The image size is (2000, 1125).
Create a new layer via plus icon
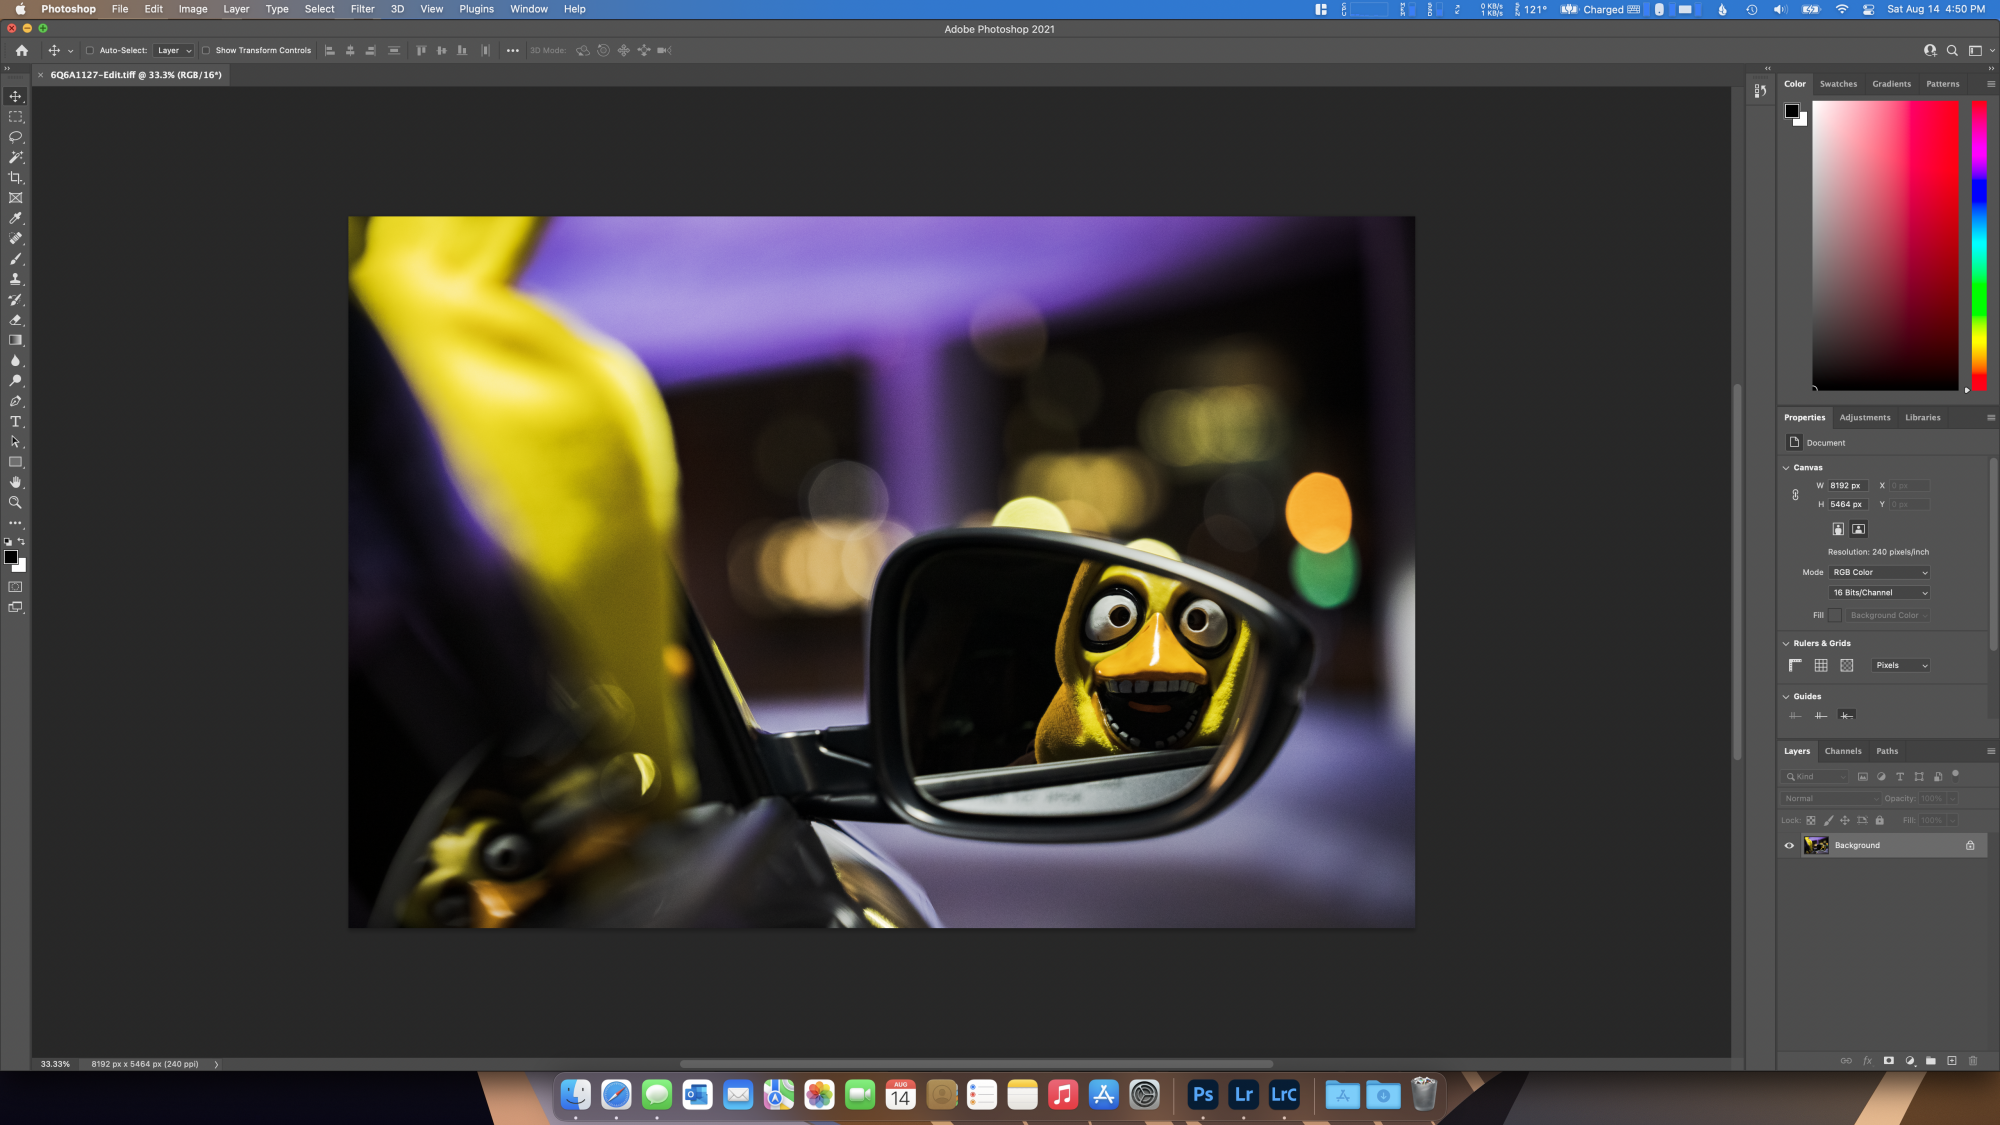pos(1952,1061)
